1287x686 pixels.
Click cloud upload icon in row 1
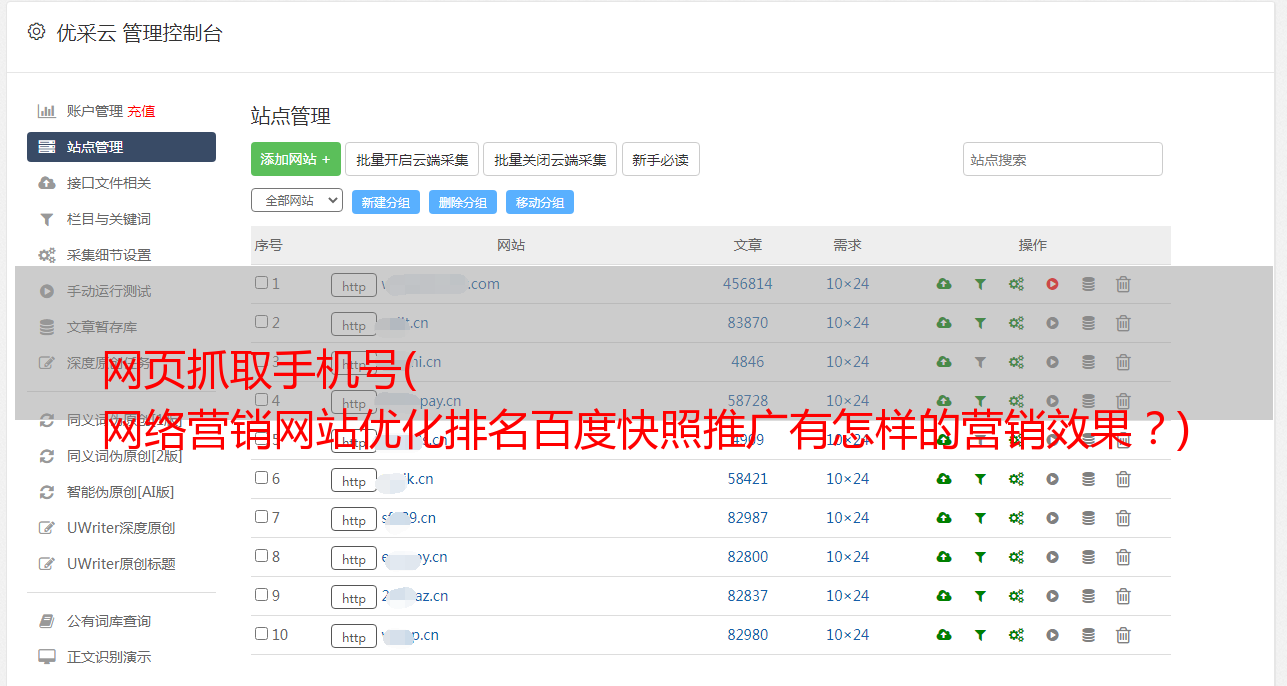pos(944,284)
